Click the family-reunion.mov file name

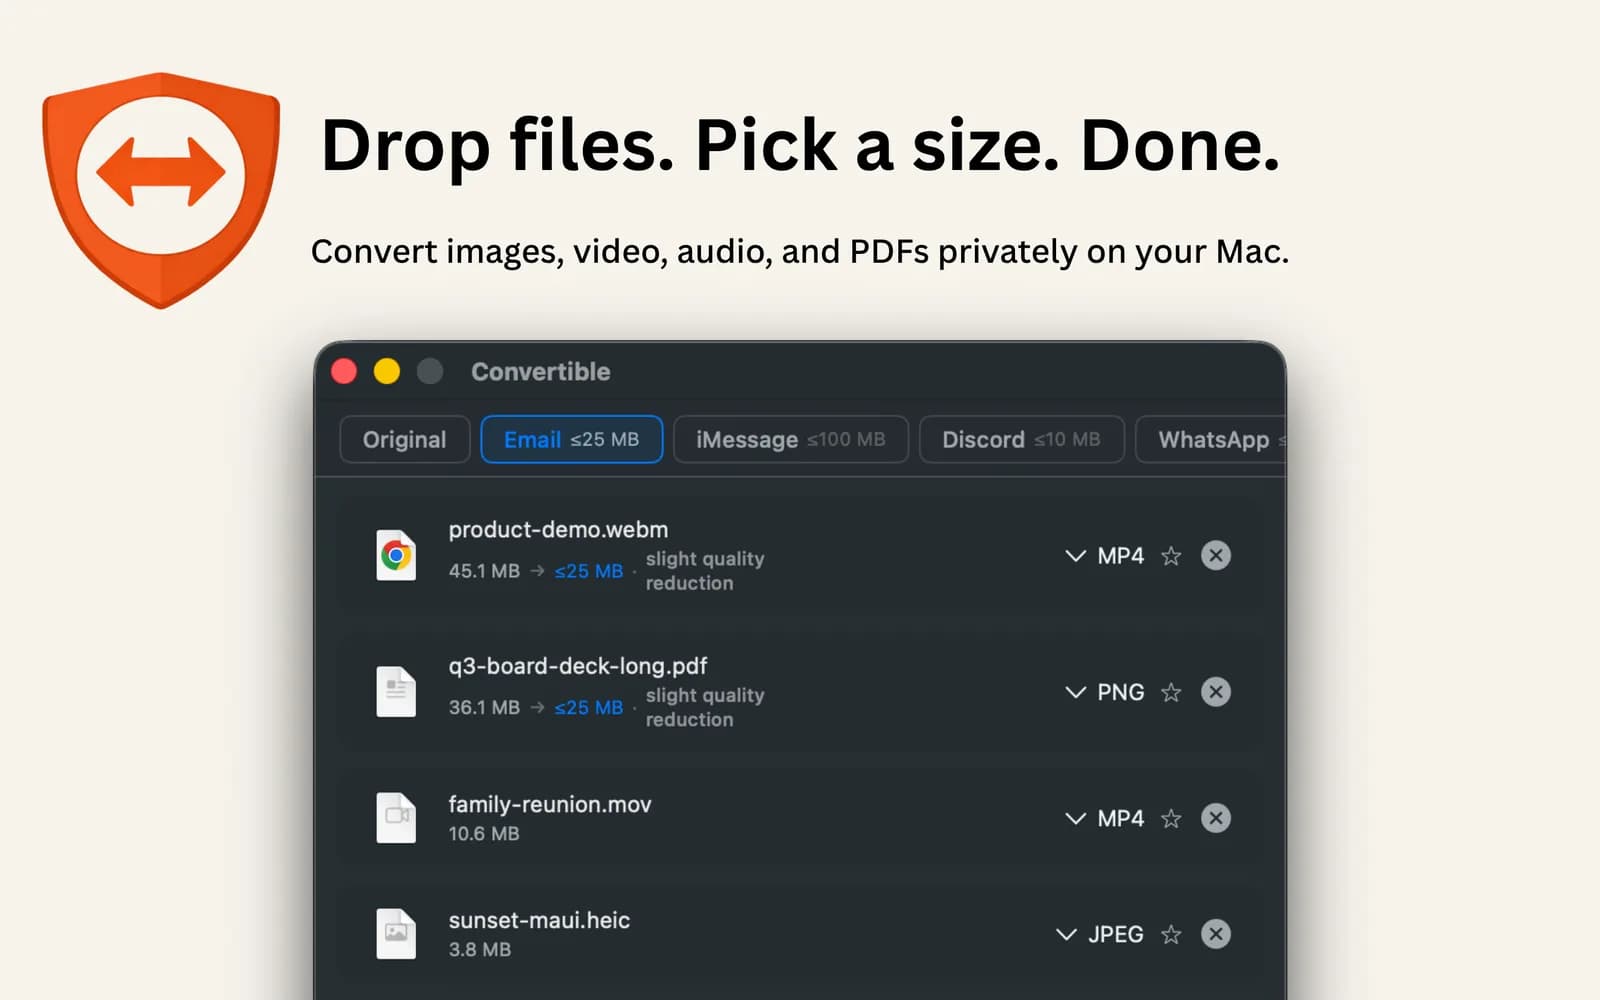coord(550,804)
